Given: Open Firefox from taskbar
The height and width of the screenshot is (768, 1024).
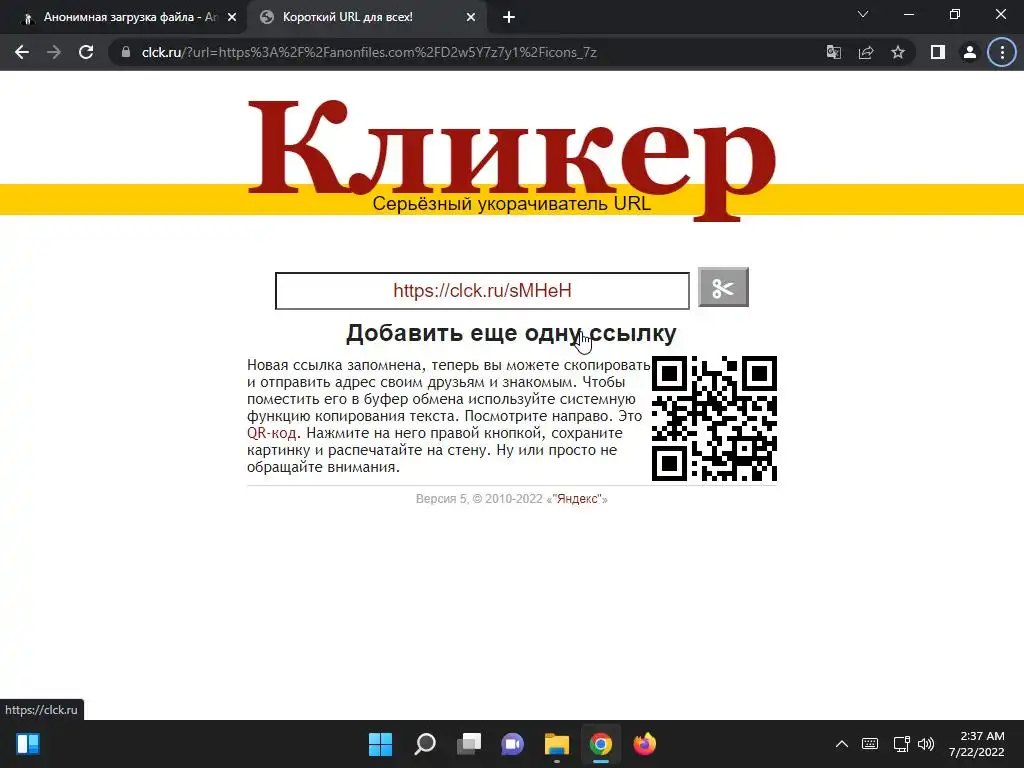Looking at the screenshot, I should 645,744.
